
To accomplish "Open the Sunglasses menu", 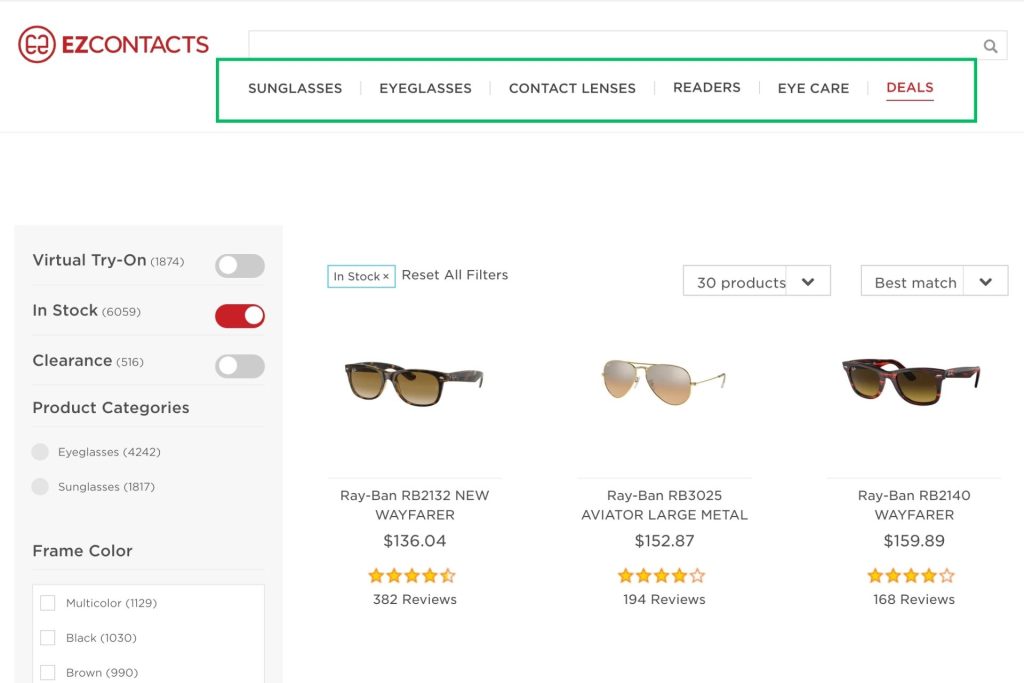I will (295, 88).
